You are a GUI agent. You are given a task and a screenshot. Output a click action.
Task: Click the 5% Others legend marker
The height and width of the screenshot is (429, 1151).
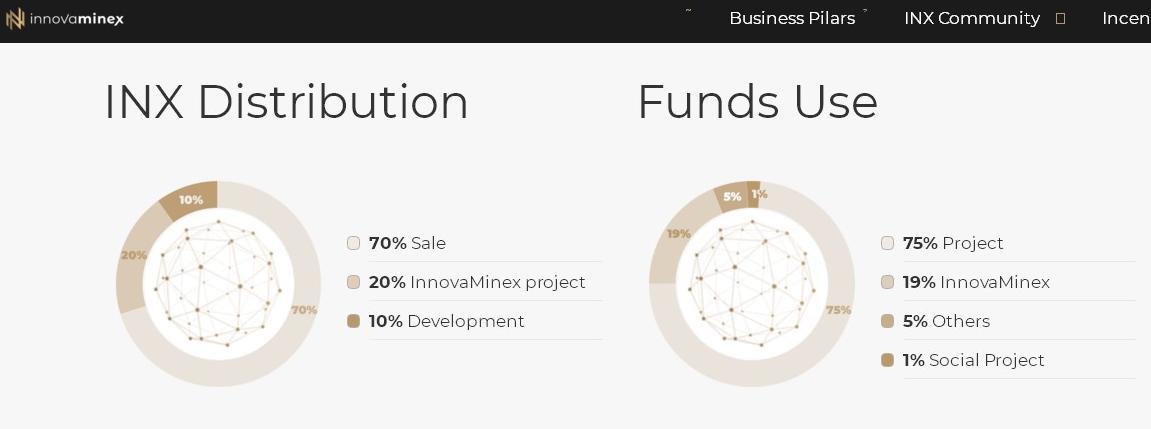(887, 321)
